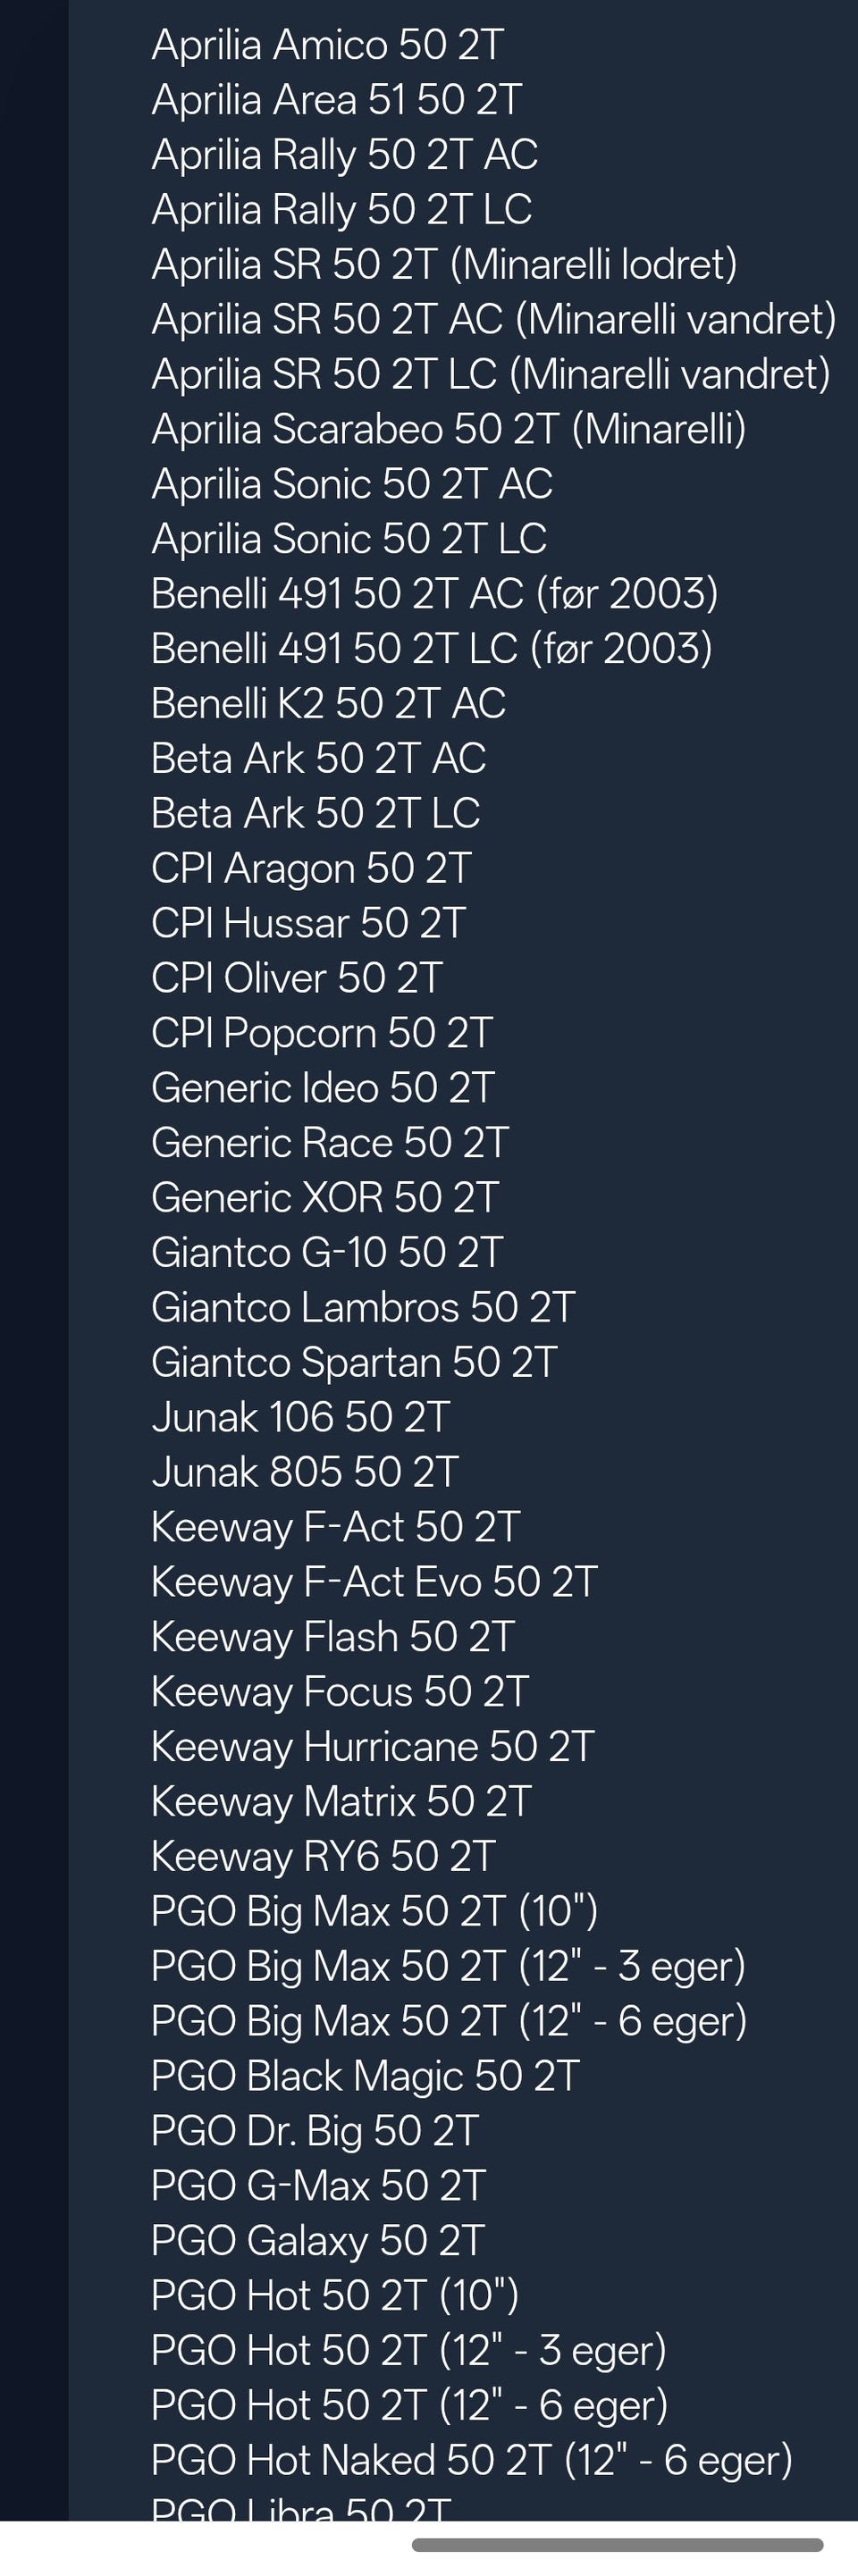Click PGO Black Magic 50 2T
This screenshot has height=2576, width=858.
coord(365,2076)
